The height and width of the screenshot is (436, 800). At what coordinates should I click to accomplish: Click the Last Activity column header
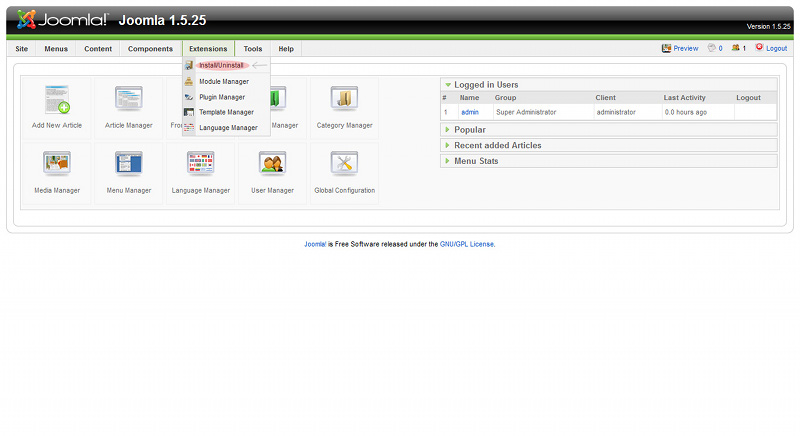685,97
